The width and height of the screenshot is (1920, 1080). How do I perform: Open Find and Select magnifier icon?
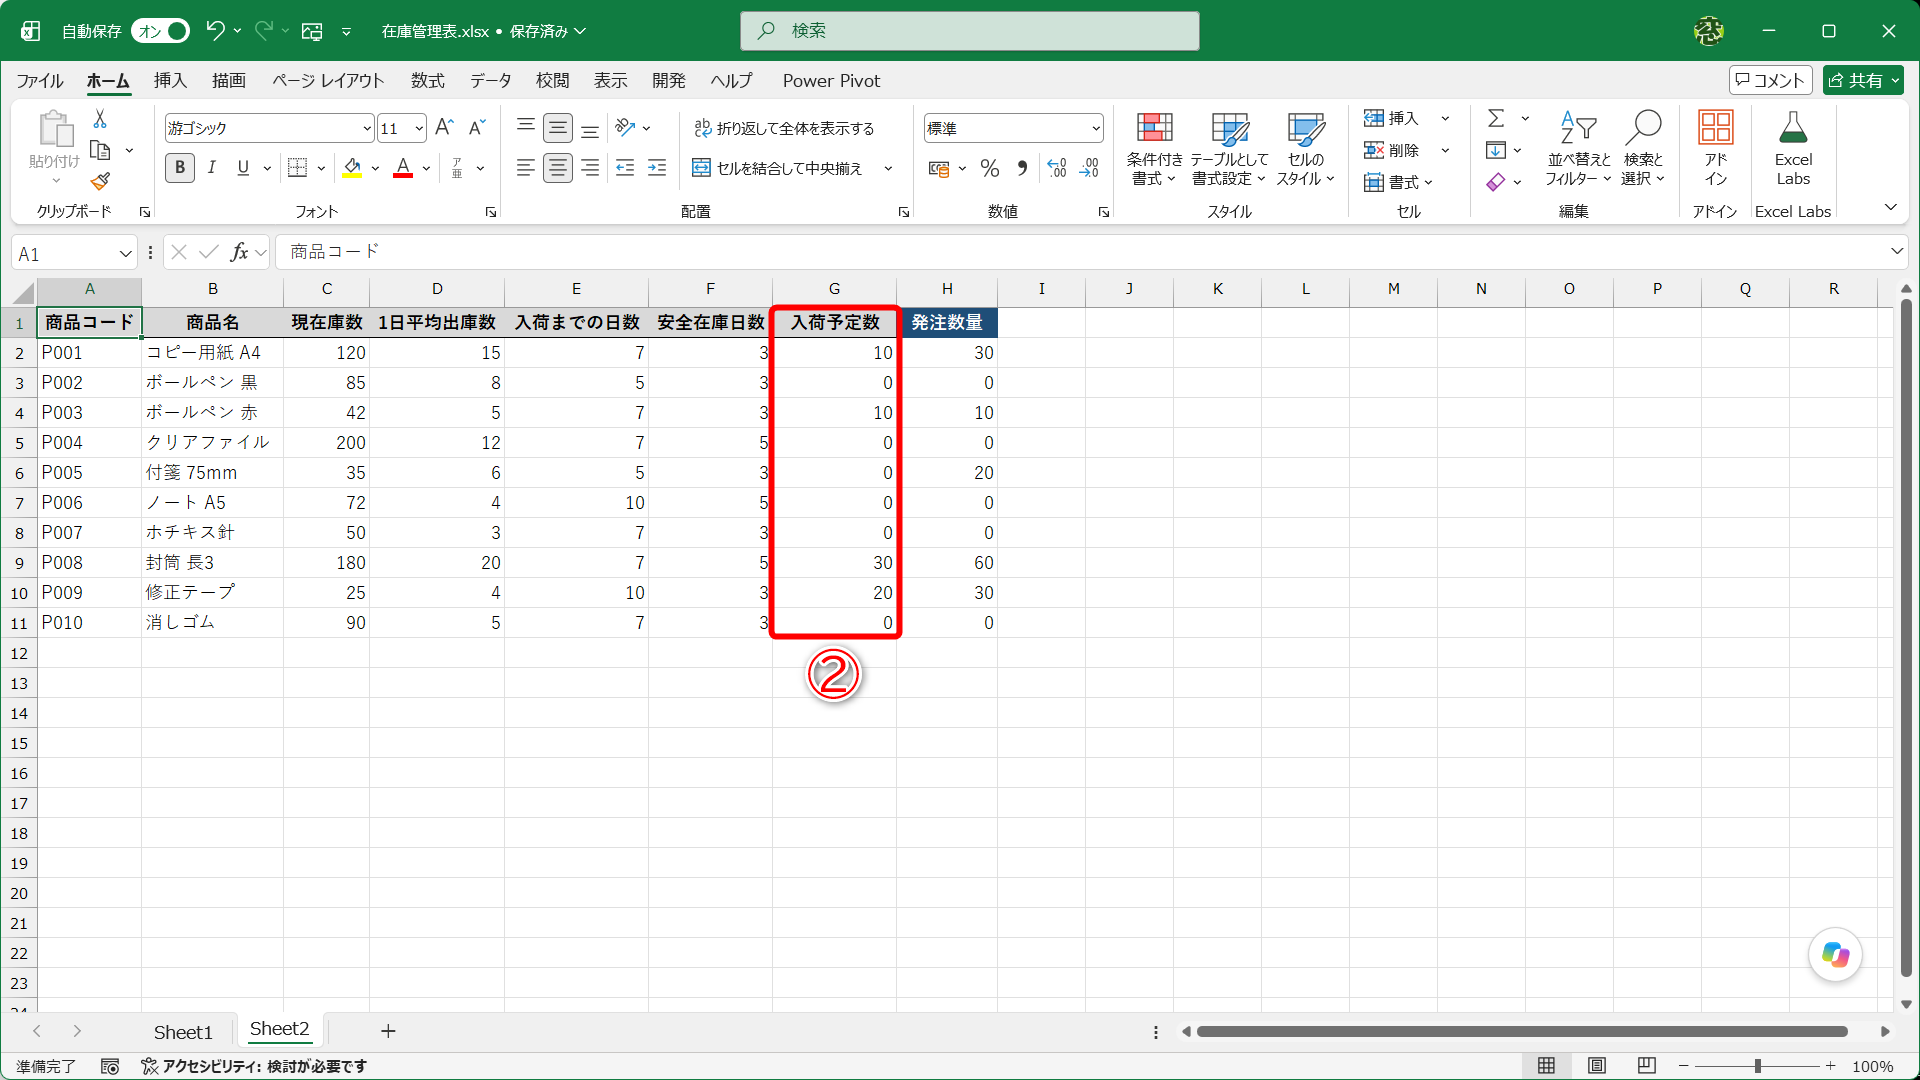(x=1643, y=148)
